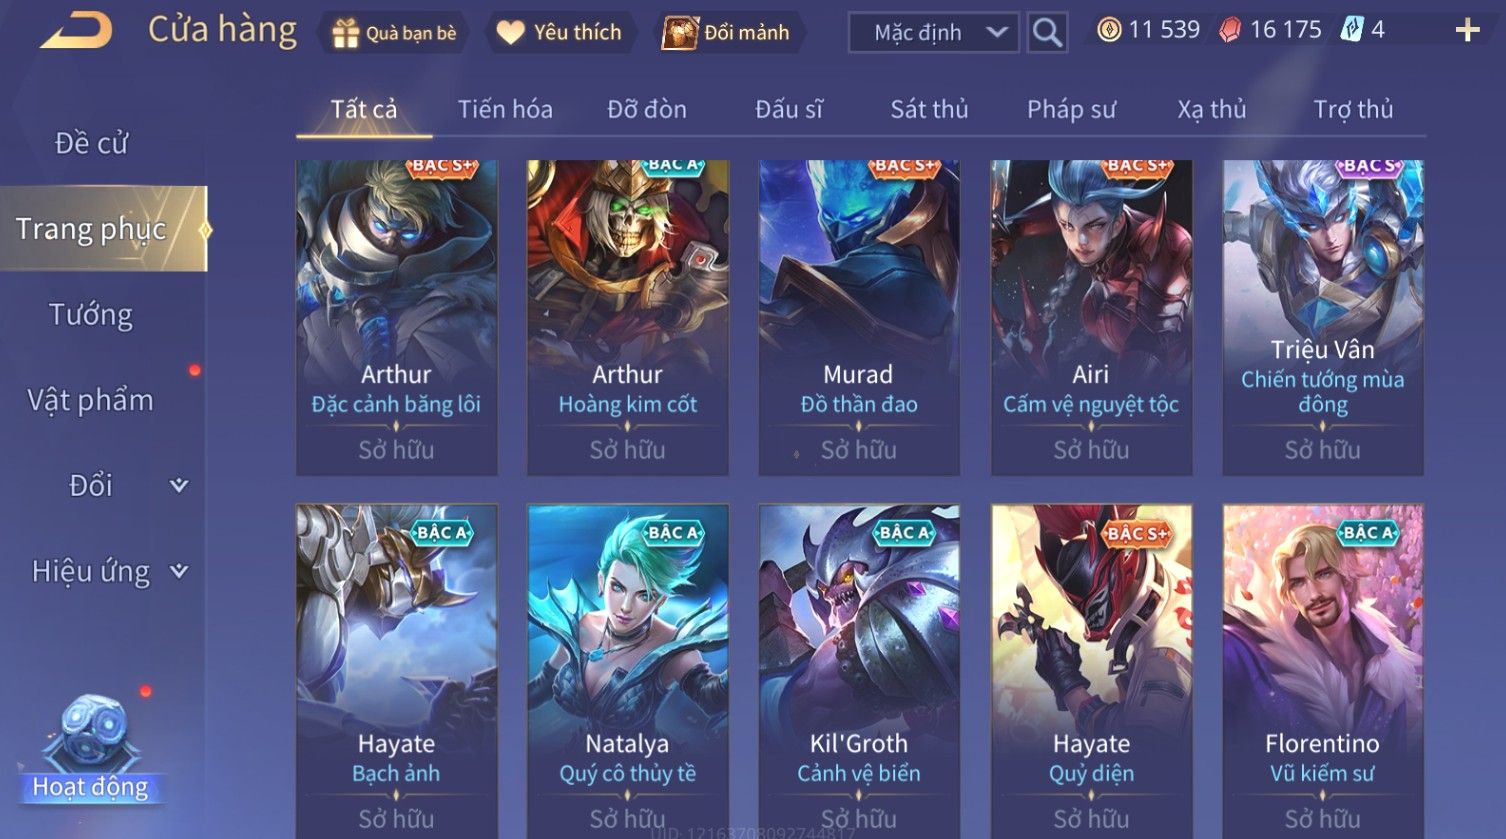1506x839 pixels.
Task: Select the Đề cử sidebar item
Action: point(91,143)
